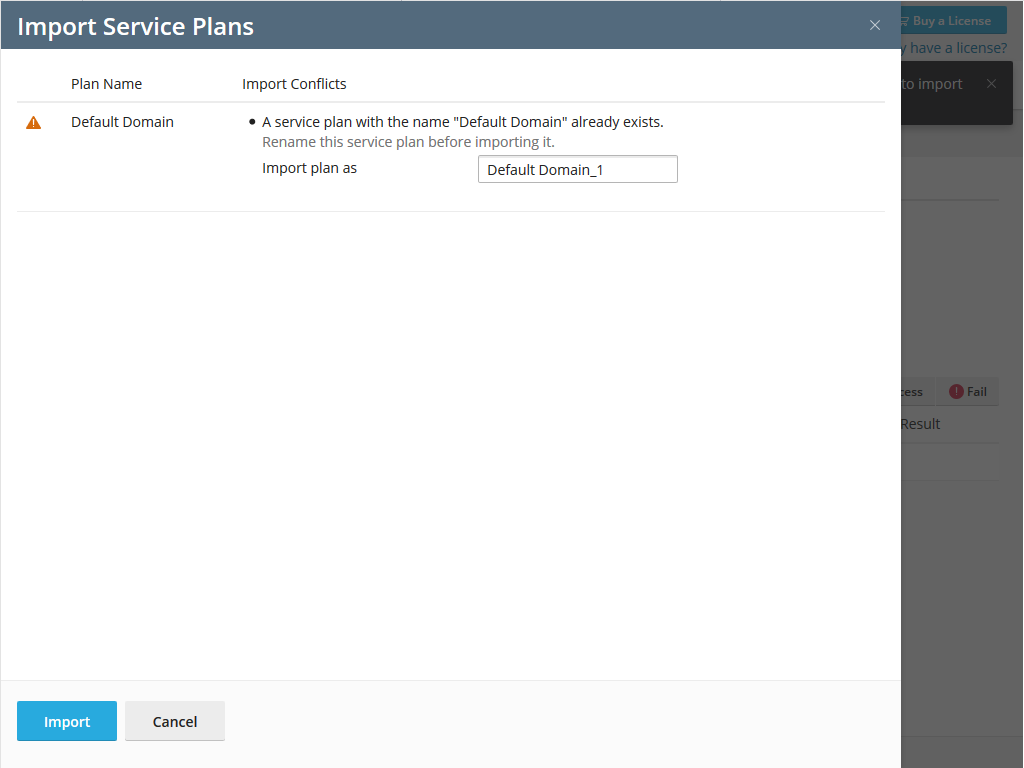The height and width of the screenshot is (768, 1024).
Task: Click the Plan Name column header
Action: (106, 84)
